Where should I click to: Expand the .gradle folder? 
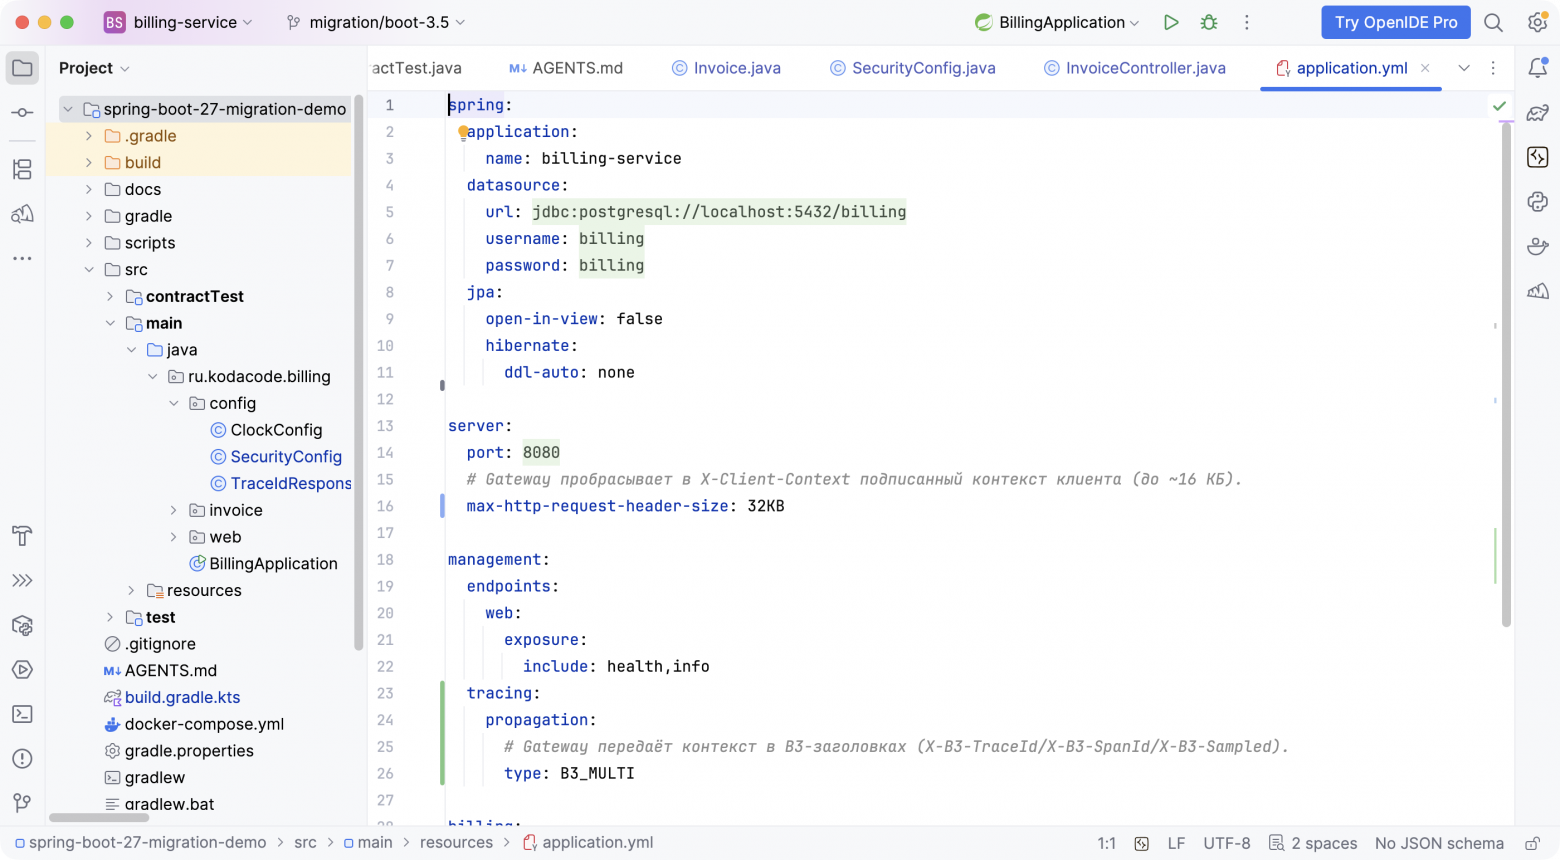[x=89, y=136]
